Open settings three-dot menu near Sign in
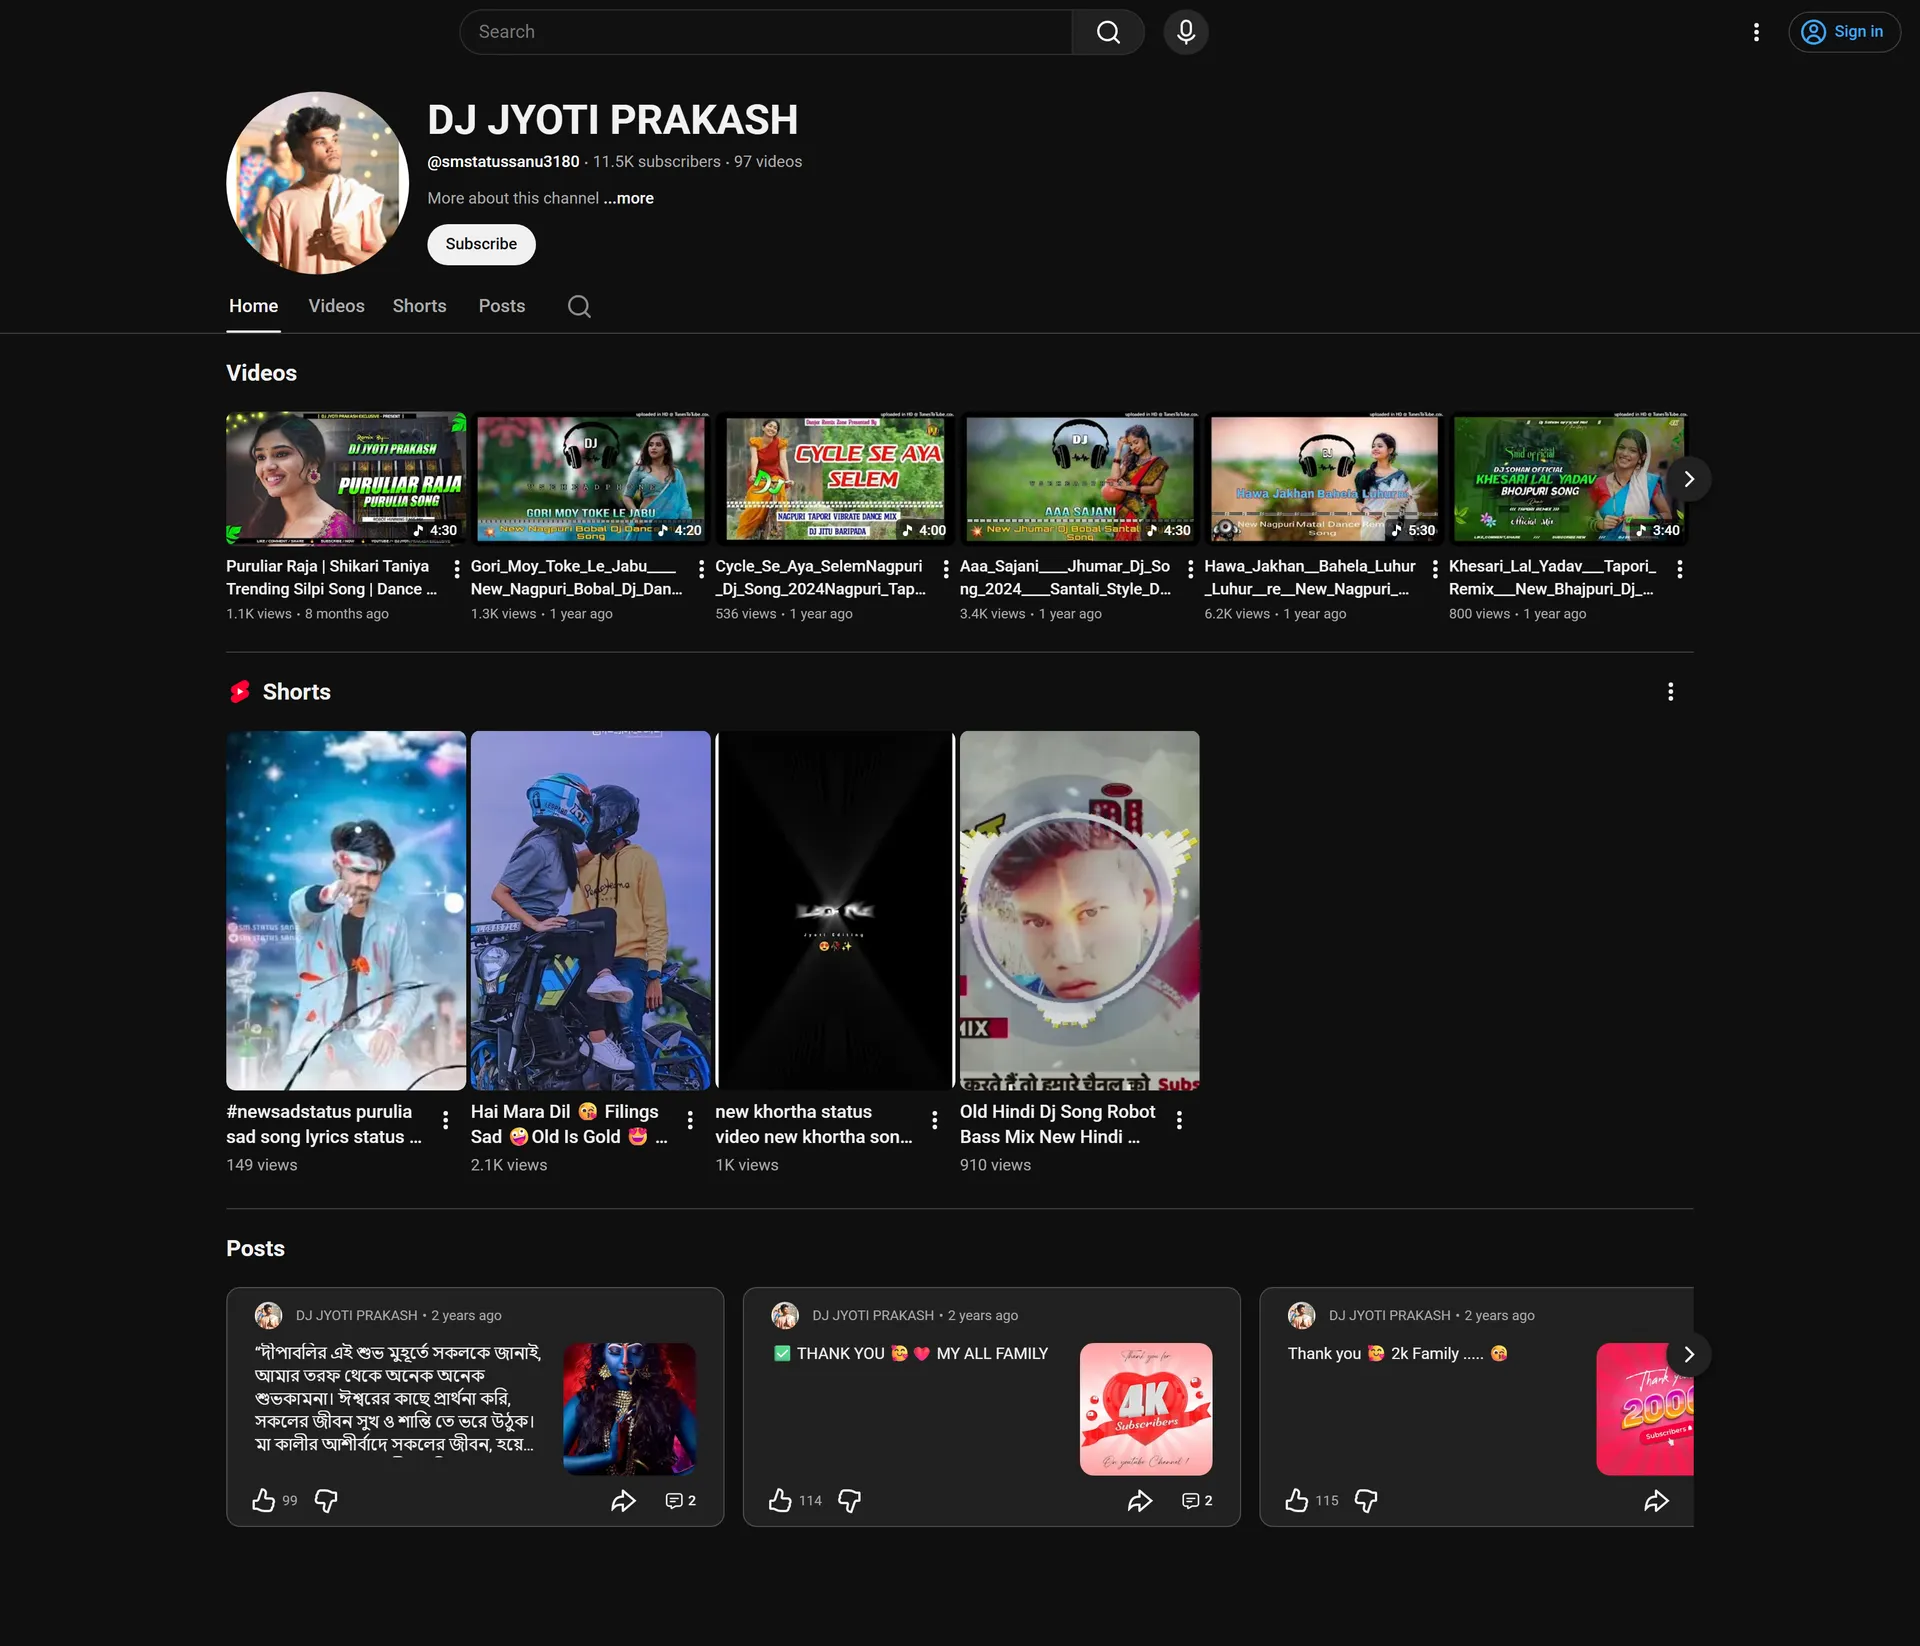The image size is (1920, 1646). (x=1756, y=32)
